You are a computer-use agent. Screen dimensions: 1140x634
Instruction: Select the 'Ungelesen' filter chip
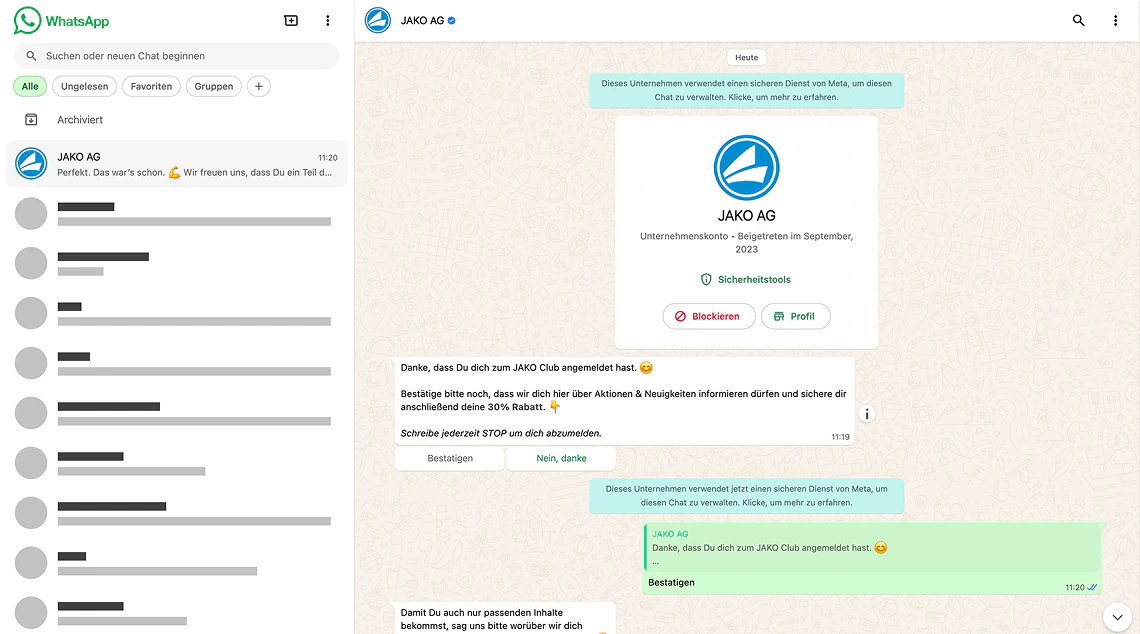tap(84, 87)
